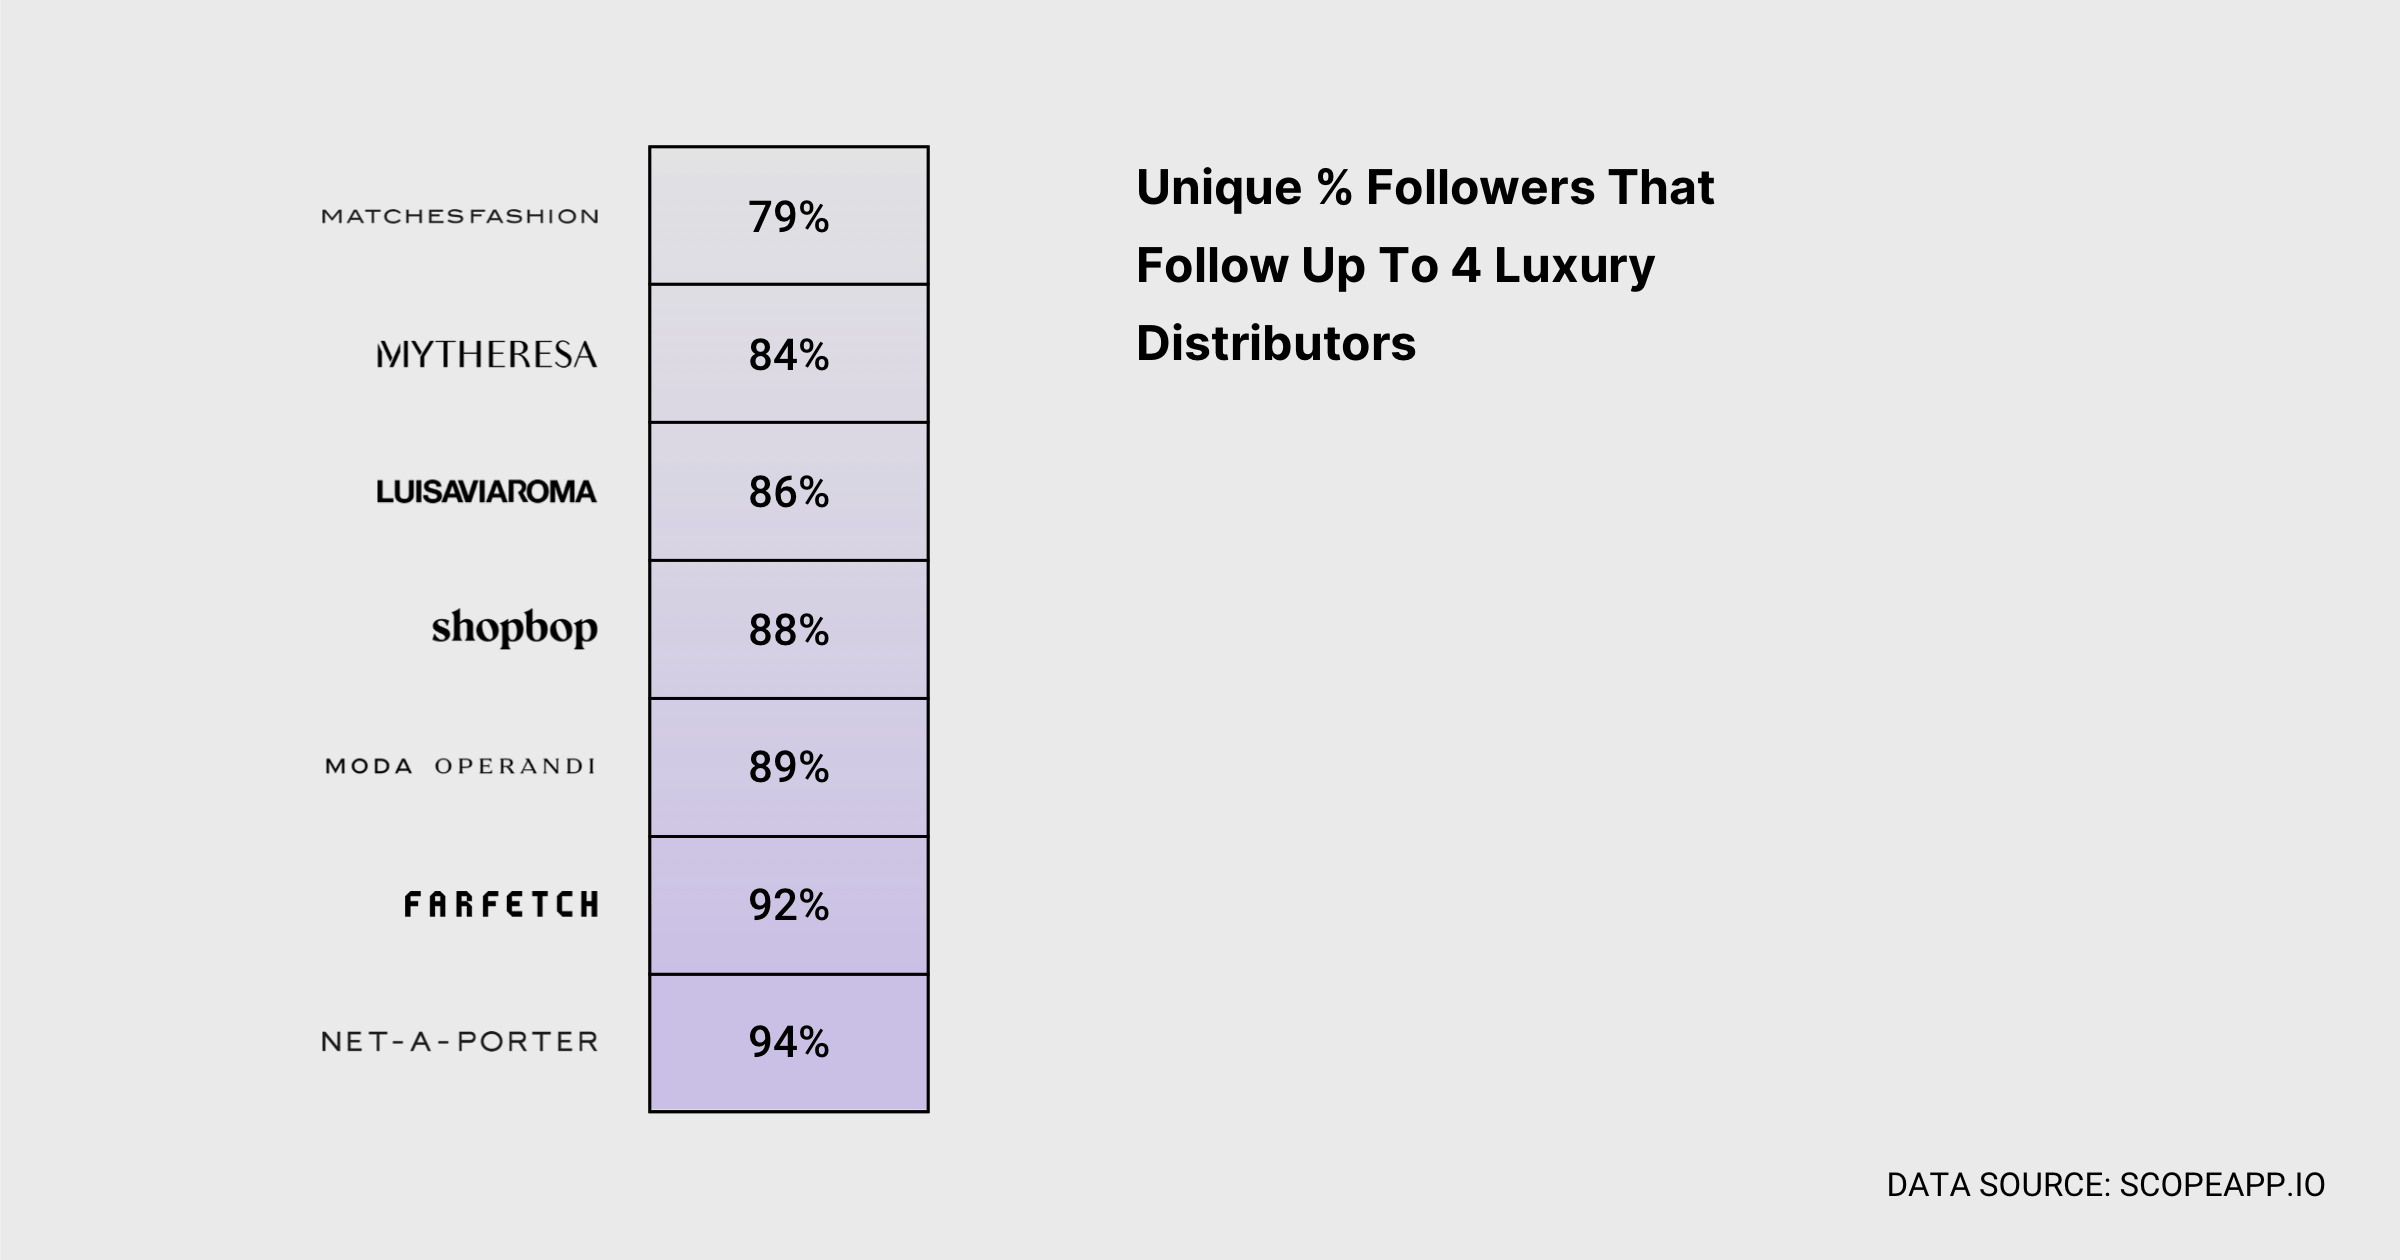Click the MYTHERESA logo
Viewport: 2400px width, 1260px height.
tap(487, 354)
